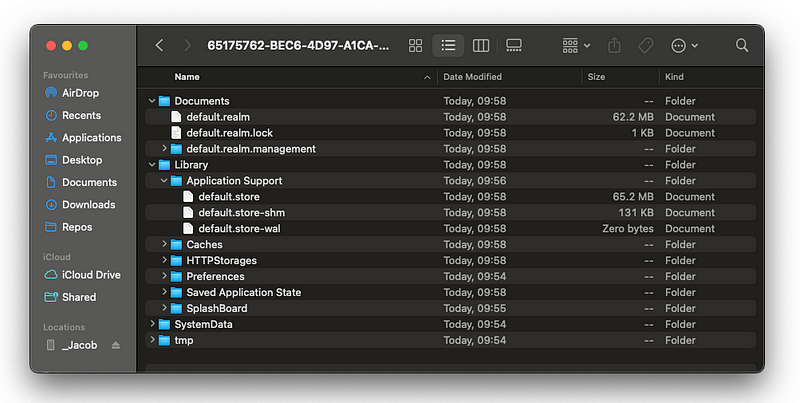Sort by Date Modified column header
This screenshot has height=403, width=800.
pyautogui.click(x=473, y=77)
